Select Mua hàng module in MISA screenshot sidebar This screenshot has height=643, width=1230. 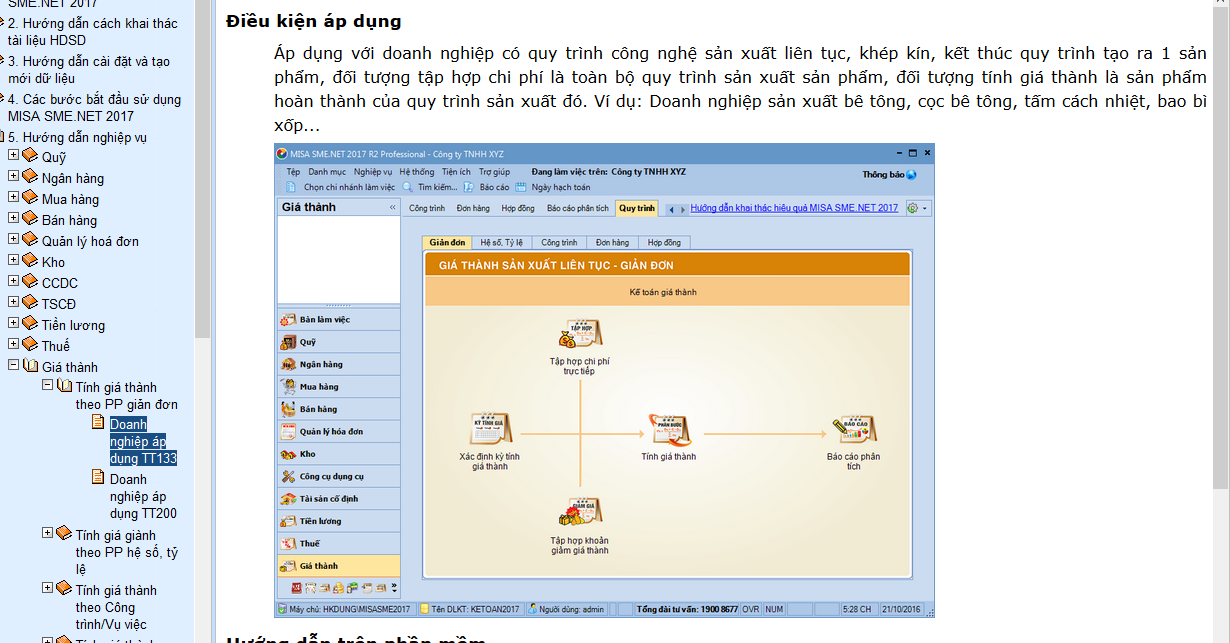pyautogui.click(x=339, y=387)
